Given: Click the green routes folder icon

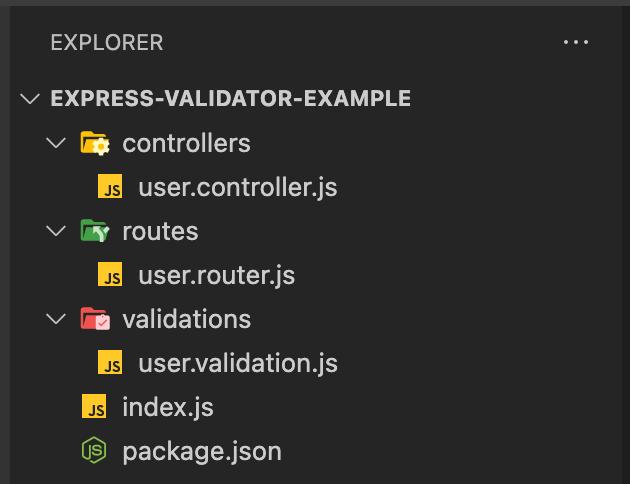Looking at the screenshot, I should [95, 231].
